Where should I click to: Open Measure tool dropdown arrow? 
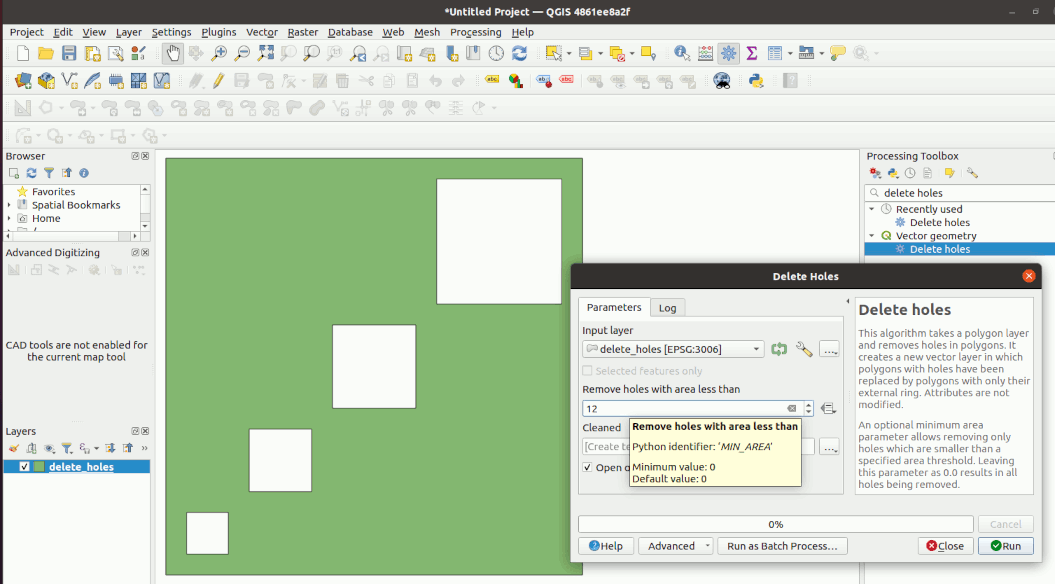(x=822, y=53)
